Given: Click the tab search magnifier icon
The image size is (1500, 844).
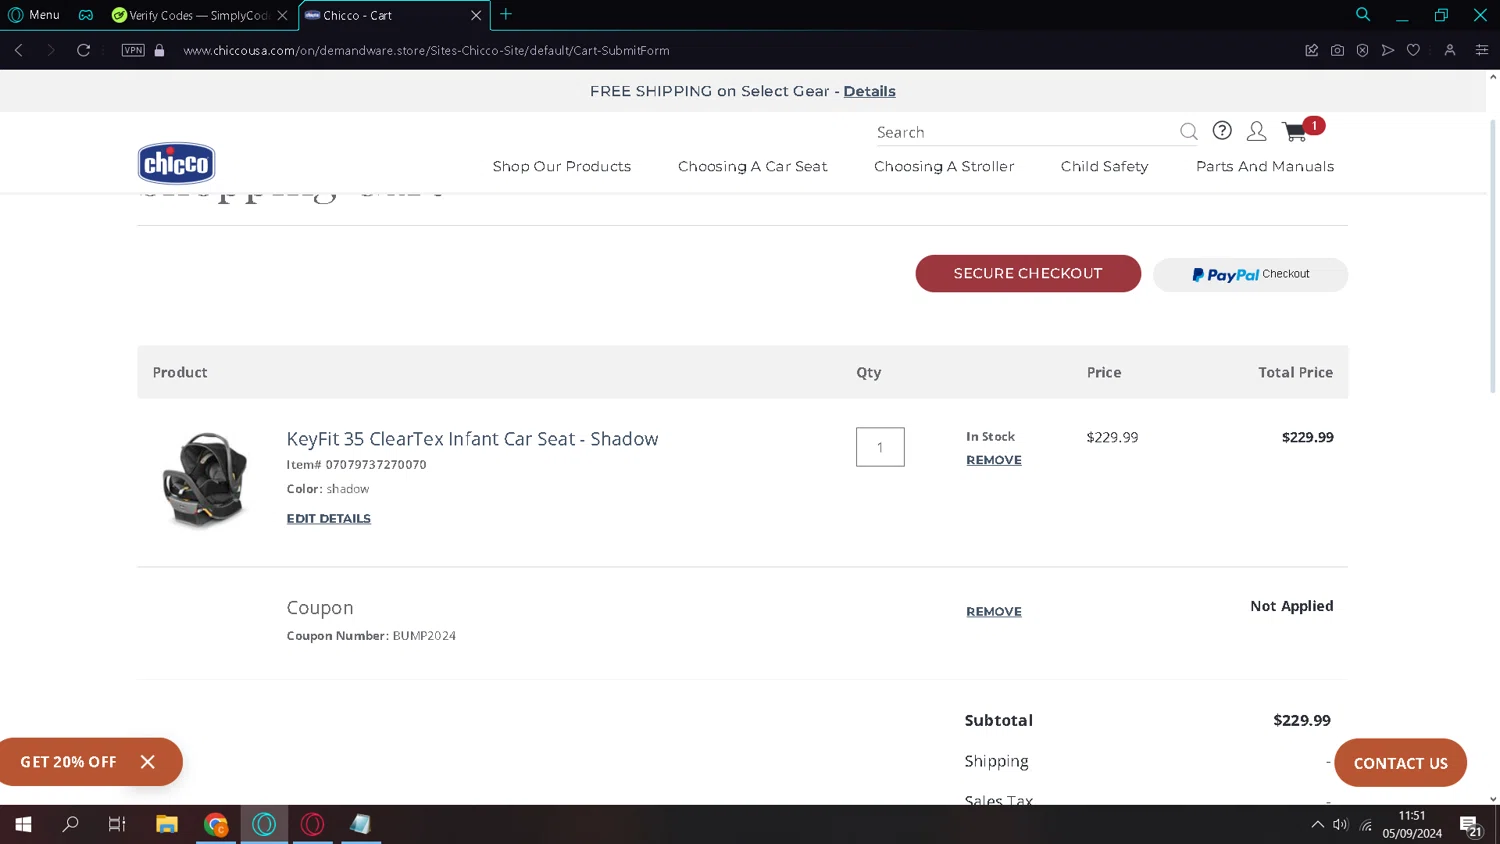Looking at the screenshot, I should 1363,14.
